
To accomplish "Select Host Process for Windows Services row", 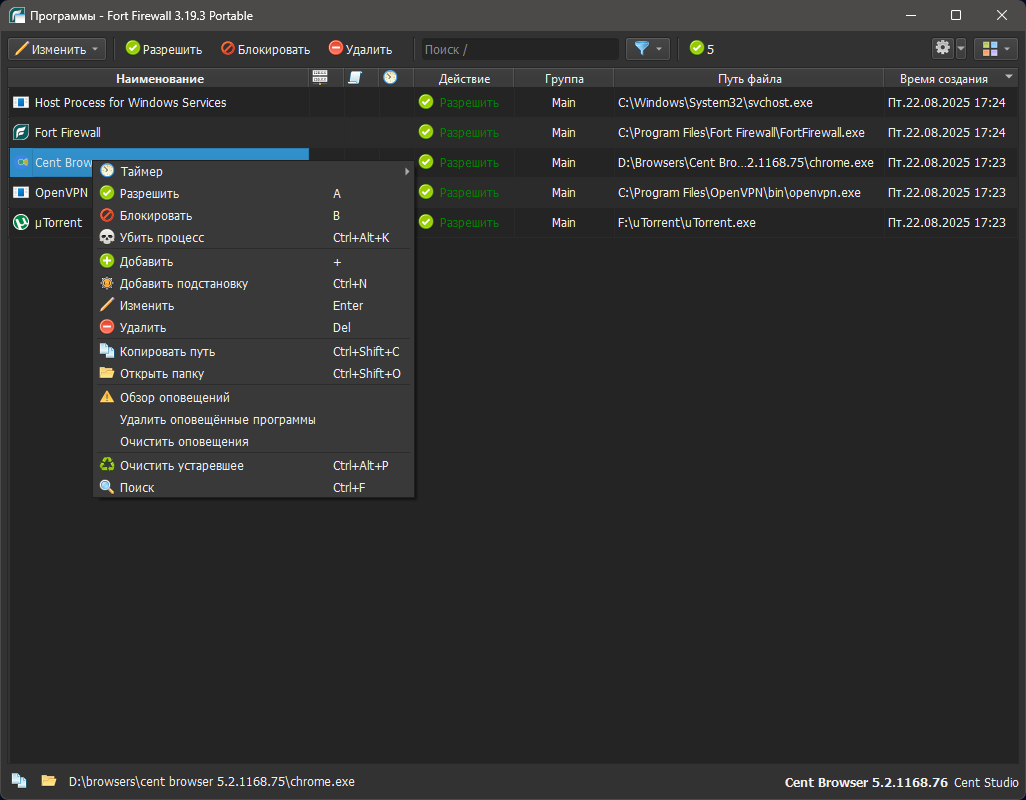I will coord(514,103).
